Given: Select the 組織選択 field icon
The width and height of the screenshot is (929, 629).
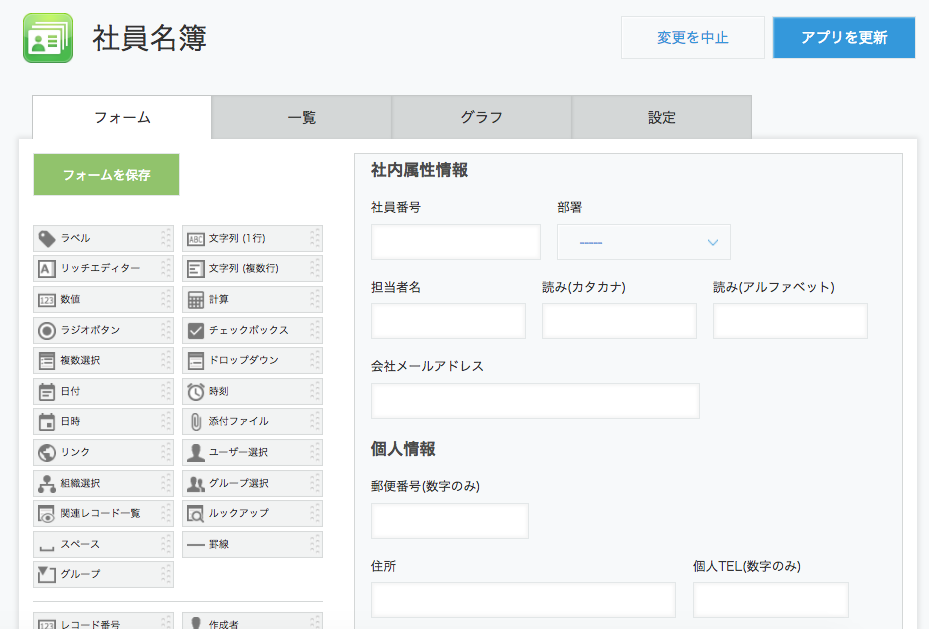Looking at the screenshot, I should pyautogui.click(x=47, y=484).
